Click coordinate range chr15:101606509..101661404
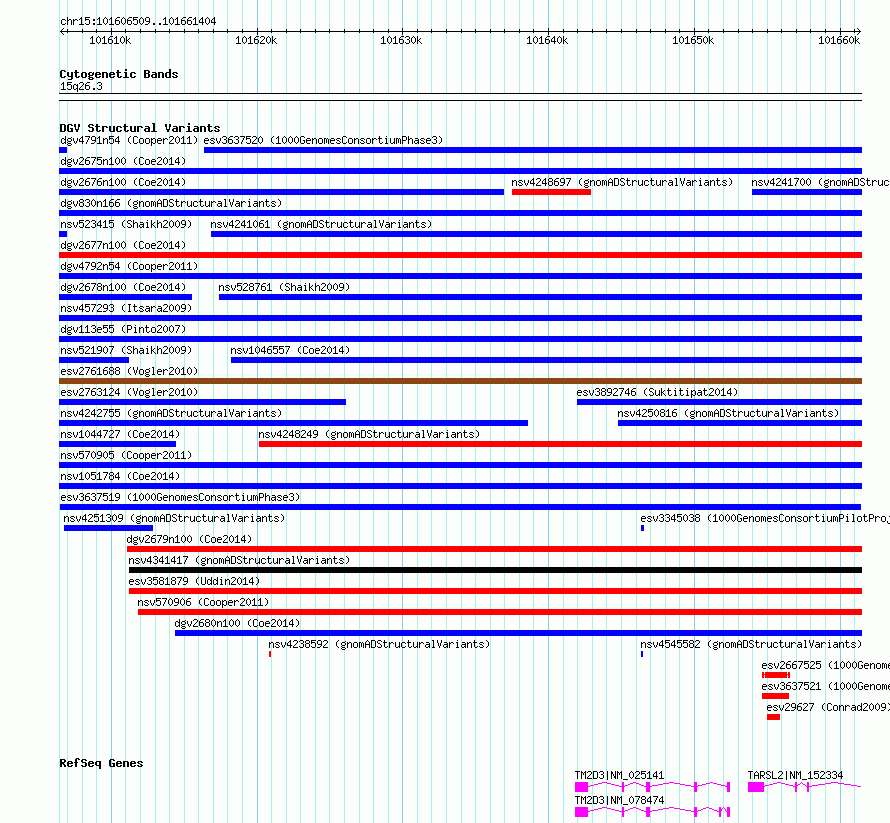The width and height of the screenshot is (890, 823). click(x=138, y=21)
